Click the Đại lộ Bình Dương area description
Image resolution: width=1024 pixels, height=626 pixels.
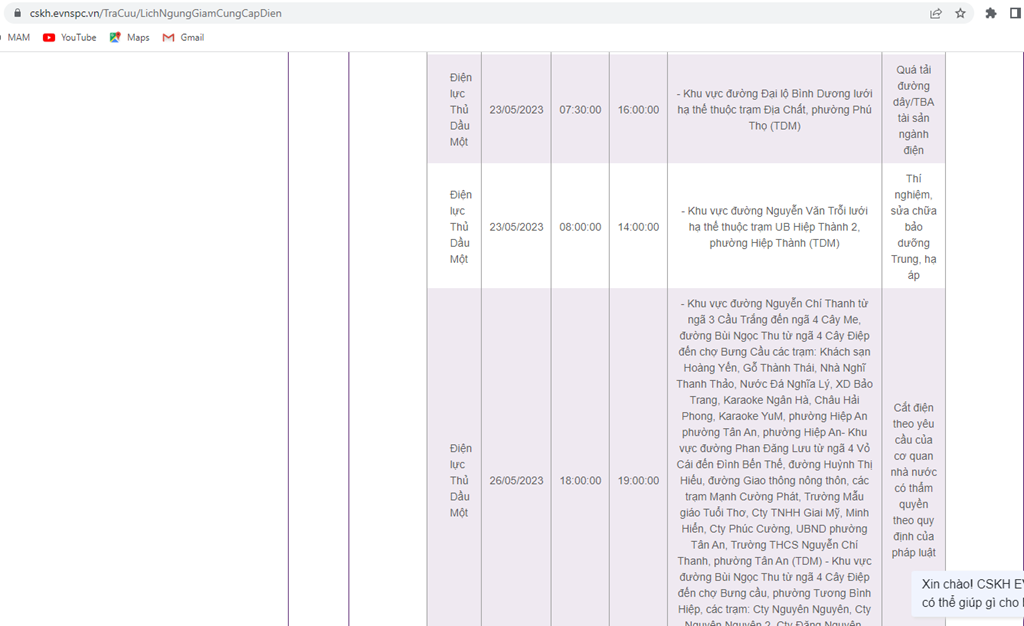775,110
